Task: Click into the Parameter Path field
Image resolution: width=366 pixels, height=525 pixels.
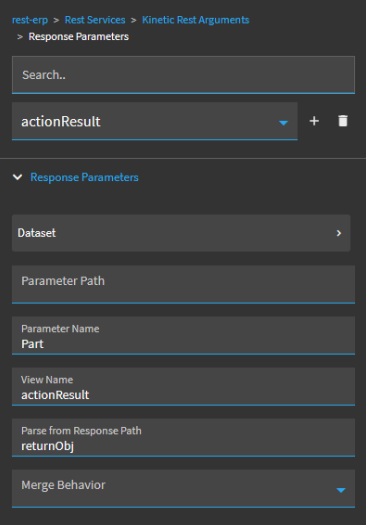Action: pyautogui.click(x=183, y=285)
